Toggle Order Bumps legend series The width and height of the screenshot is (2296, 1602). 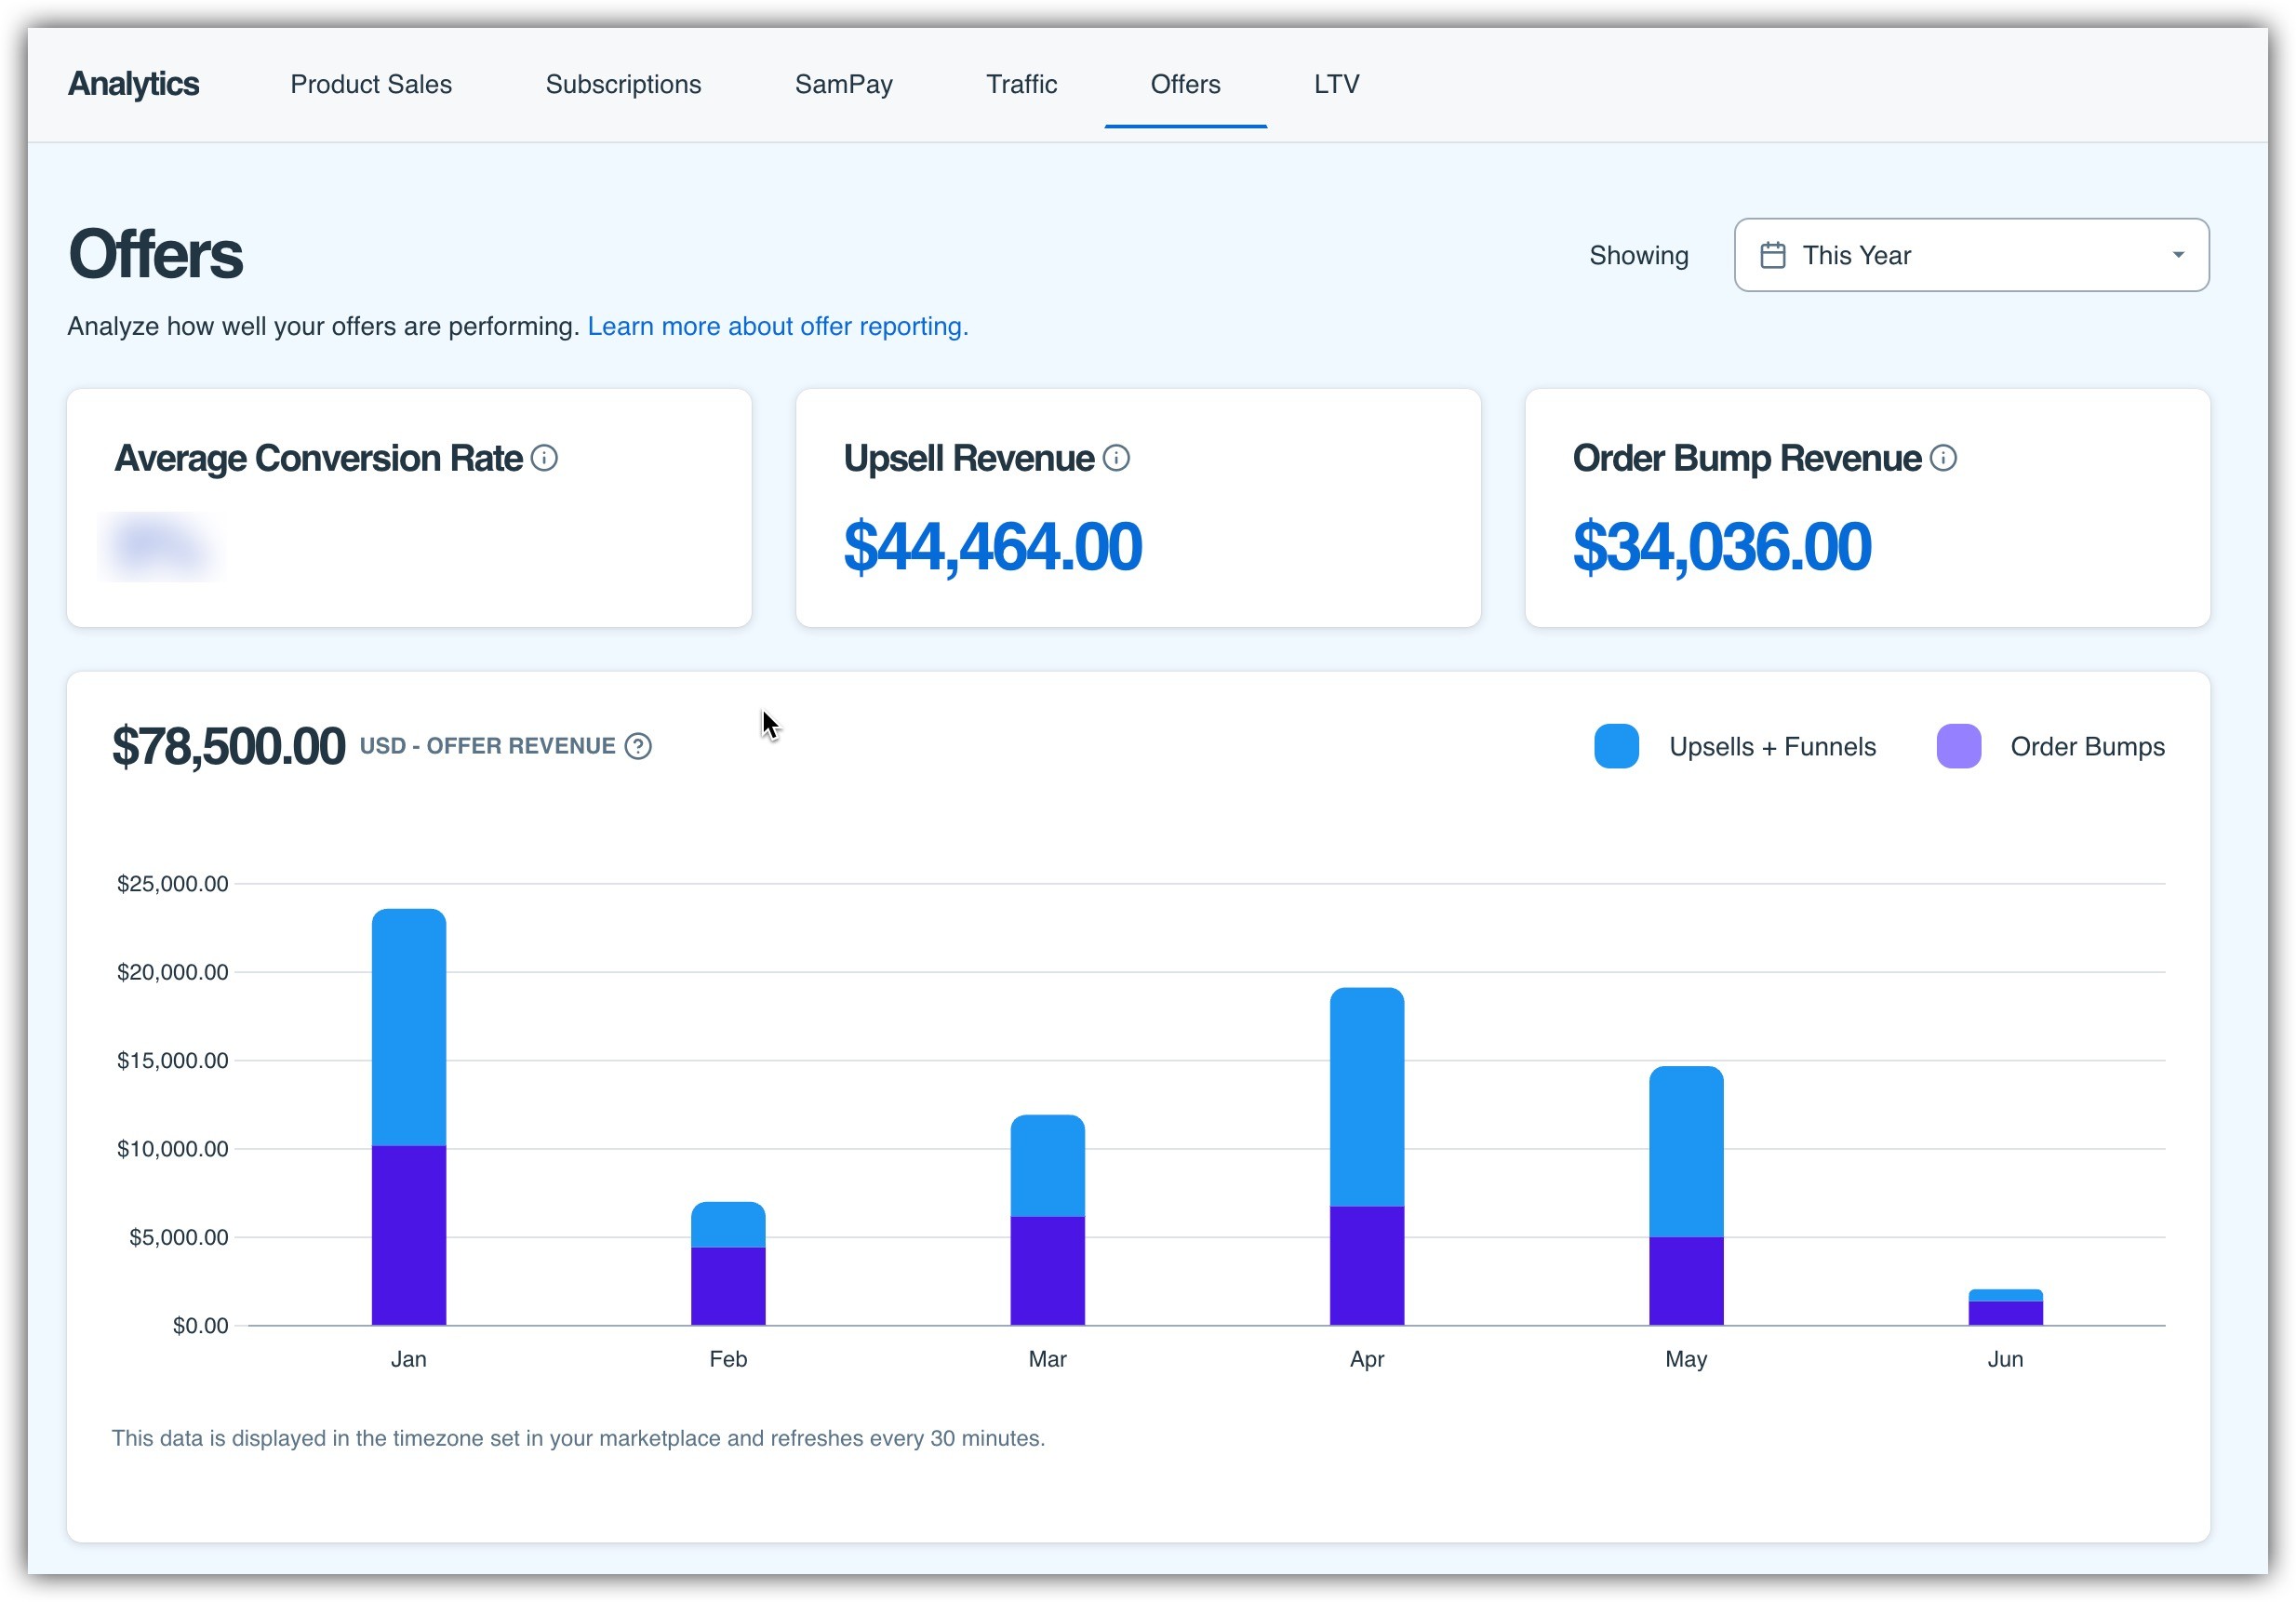click(2087, 747)
